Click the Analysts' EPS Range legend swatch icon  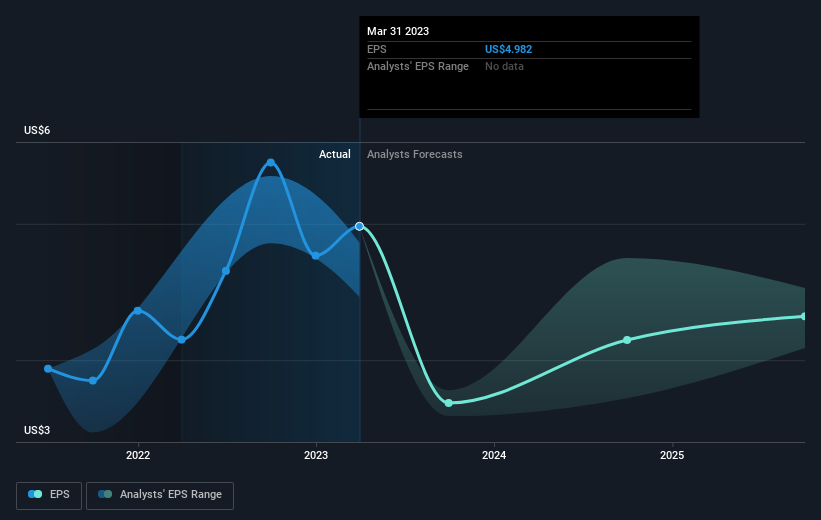(105, 494)
